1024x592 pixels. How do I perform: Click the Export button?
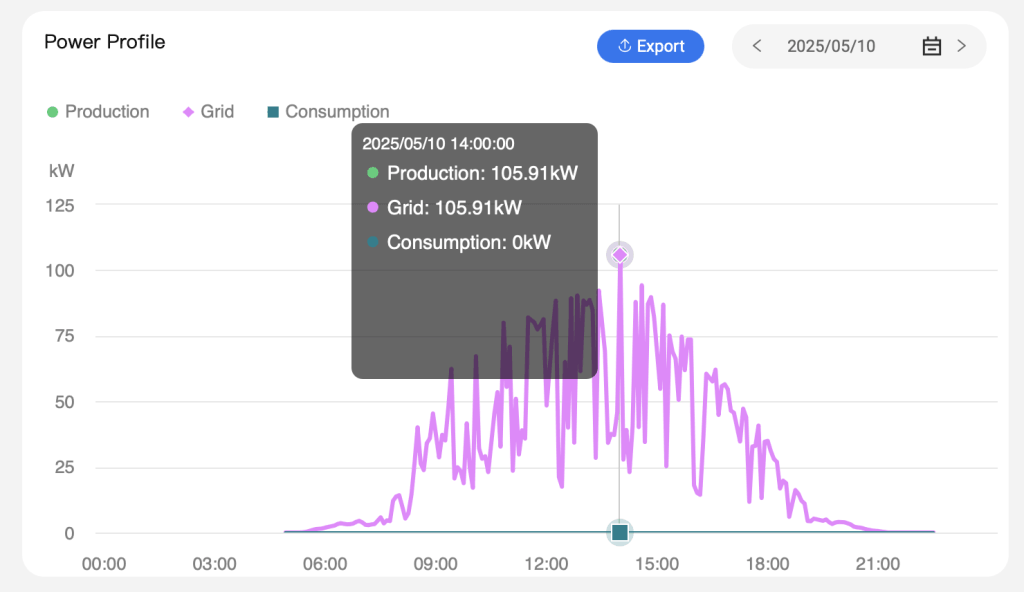[x=650, y=46]
